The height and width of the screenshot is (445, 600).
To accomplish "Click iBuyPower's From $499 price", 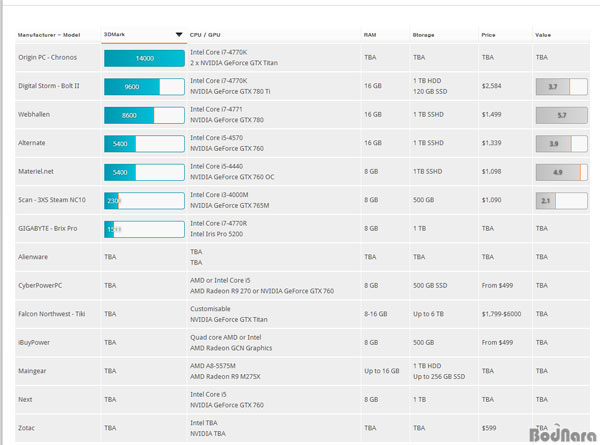I will [x=497, y=342].
